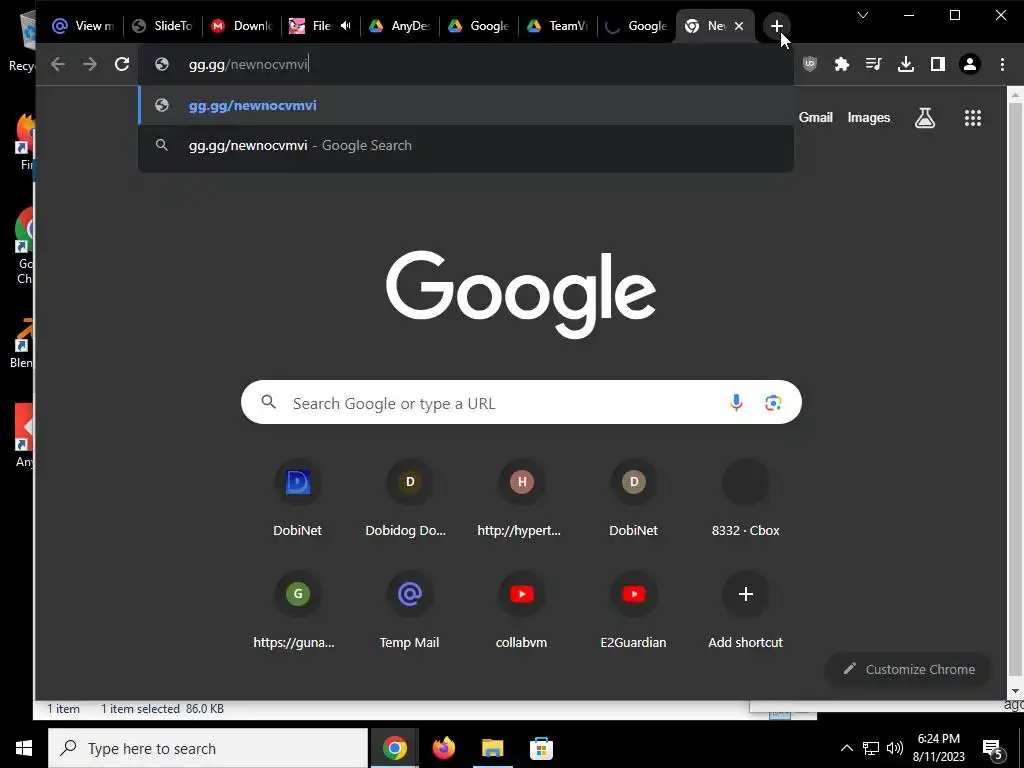Start voice search with the microphone icon

(x=736, y=402)
